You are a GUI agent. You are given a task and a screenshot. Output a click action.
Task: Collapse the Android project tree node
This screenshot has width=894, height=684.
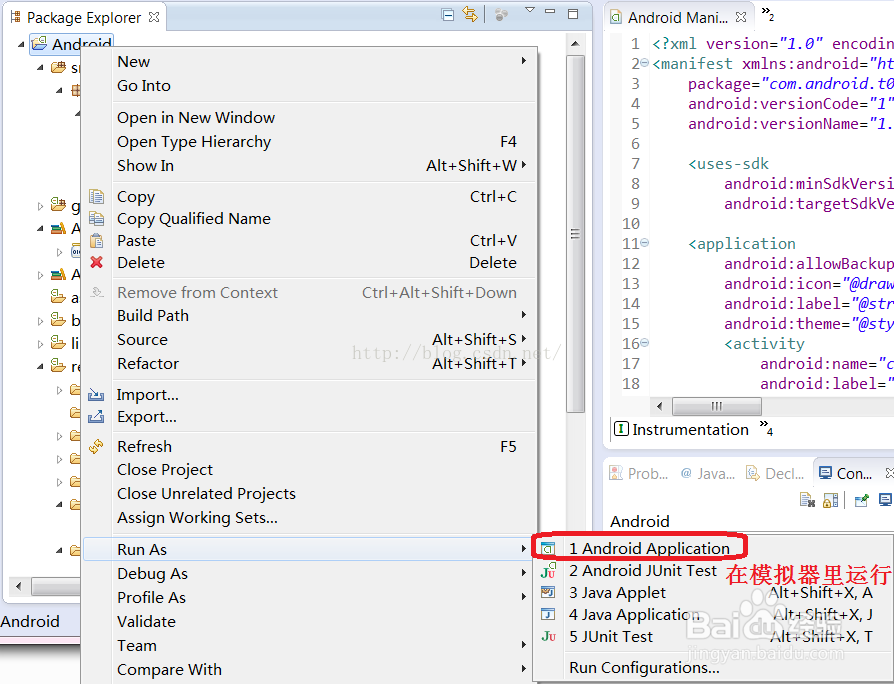[x=21, y=44]
